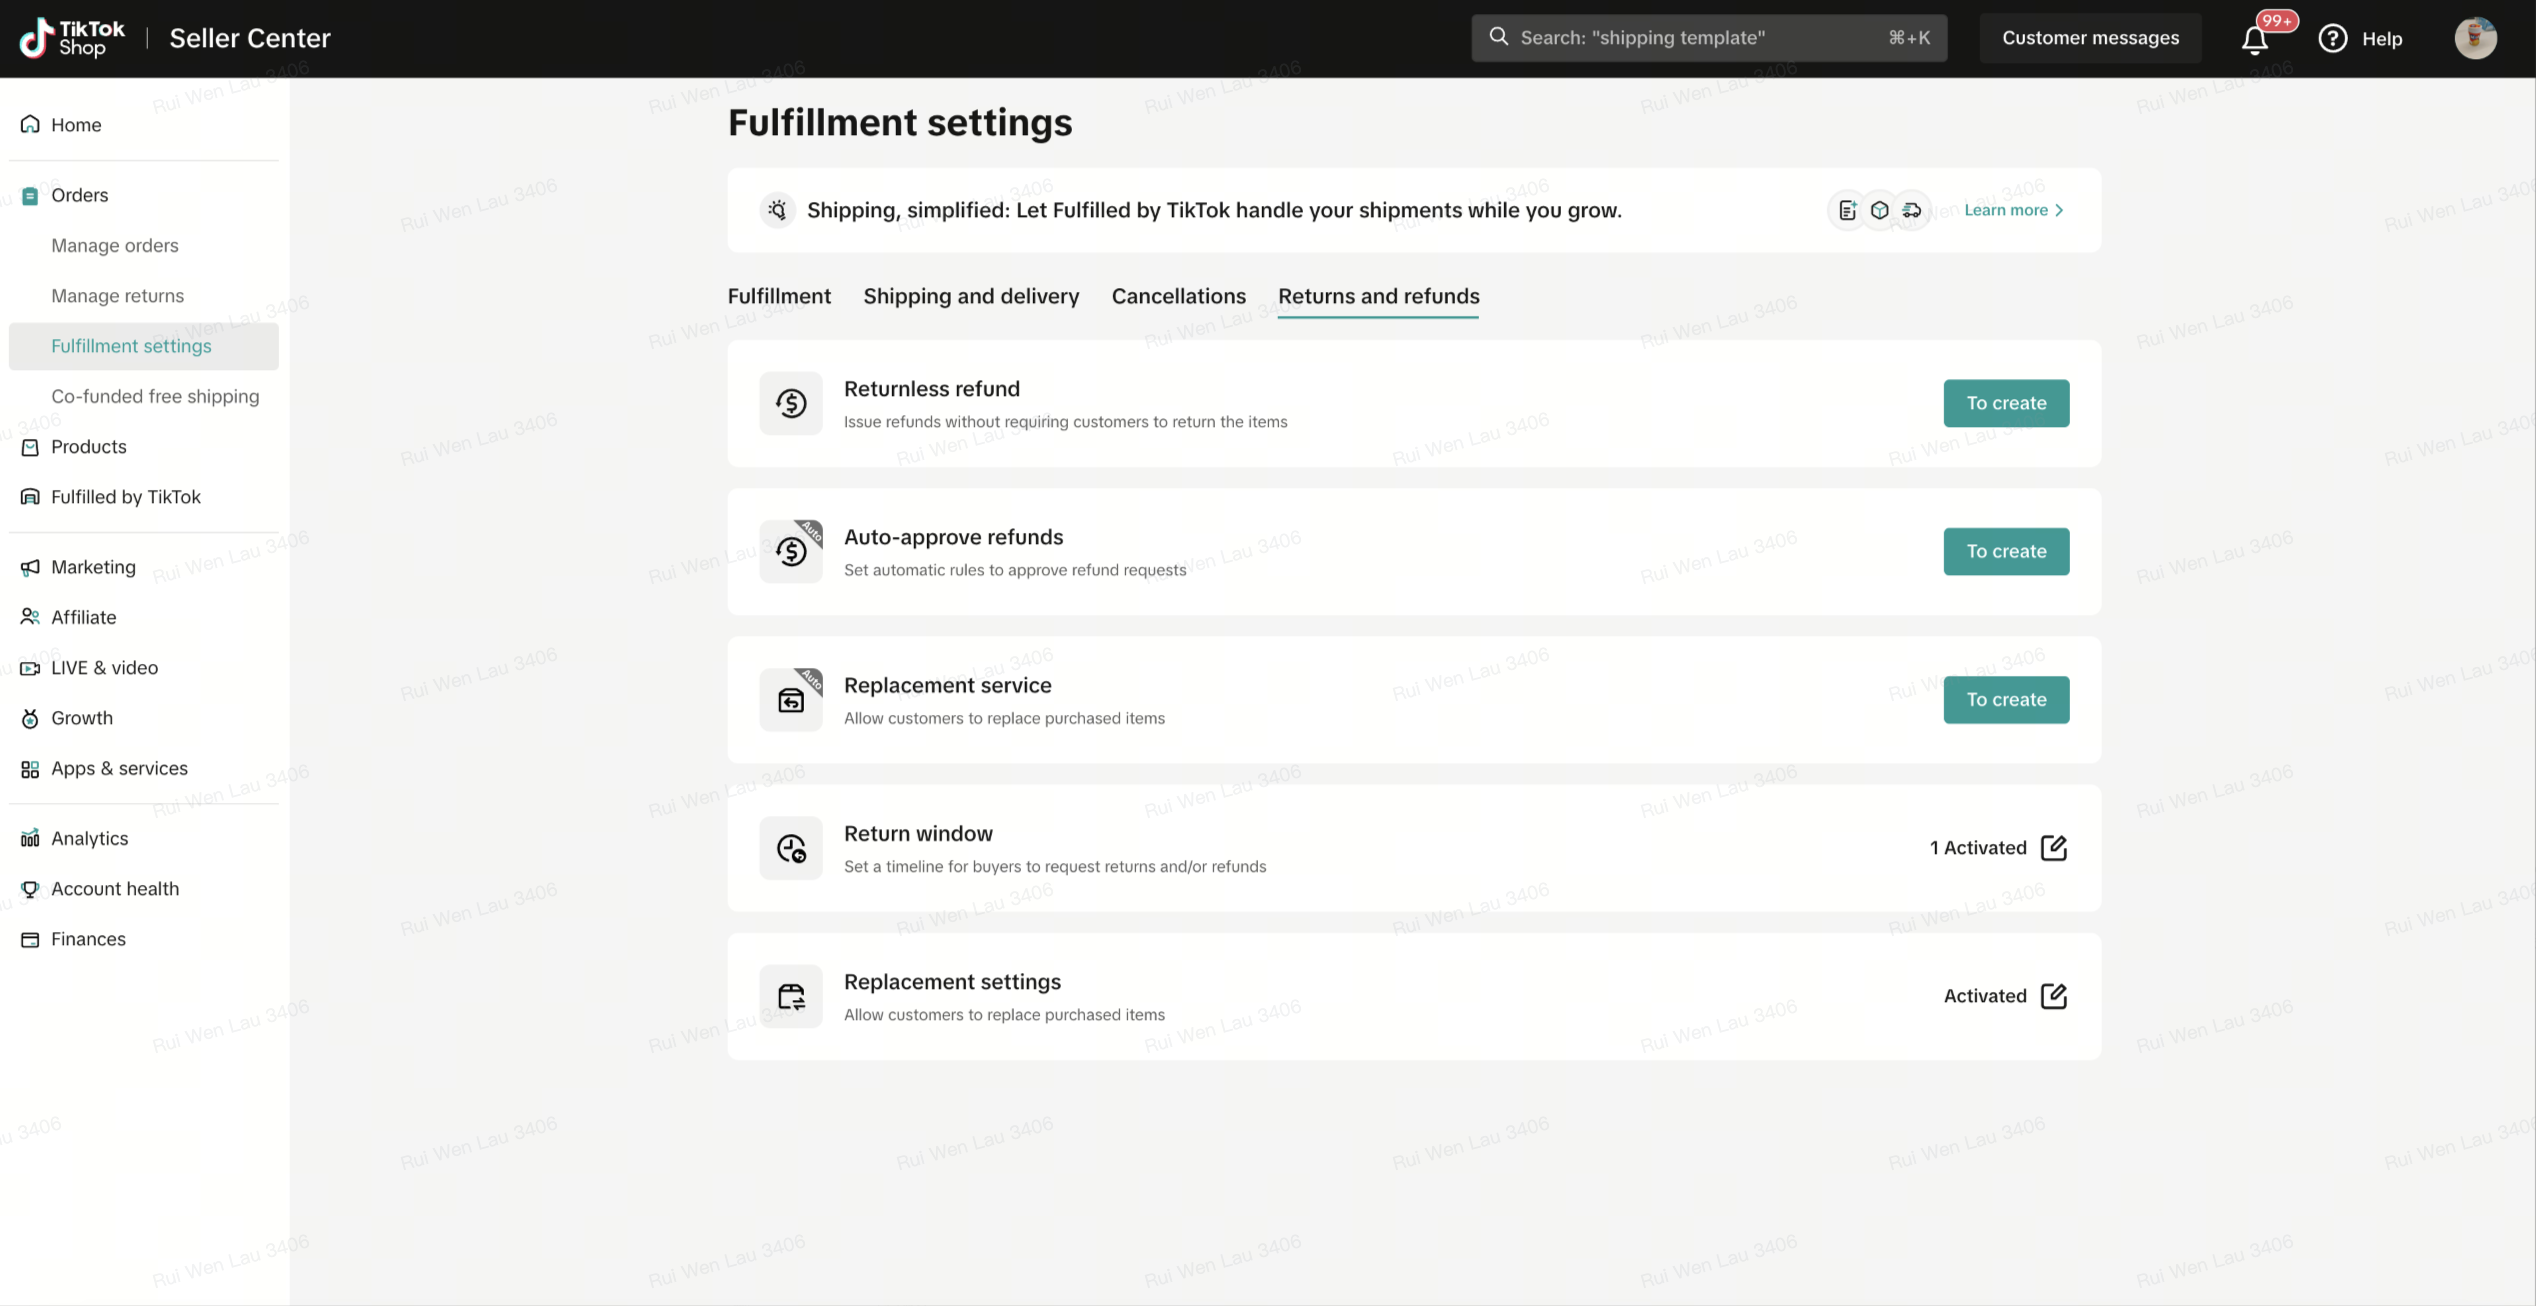This screenshot has width=2536, height=1306.
Task: Click the TikTok Shop logo
Action: (x=72, y=39)
